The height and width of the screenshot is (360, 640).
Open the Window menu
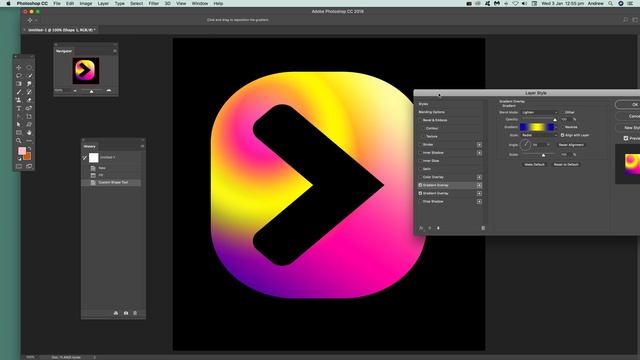point(200,3)
